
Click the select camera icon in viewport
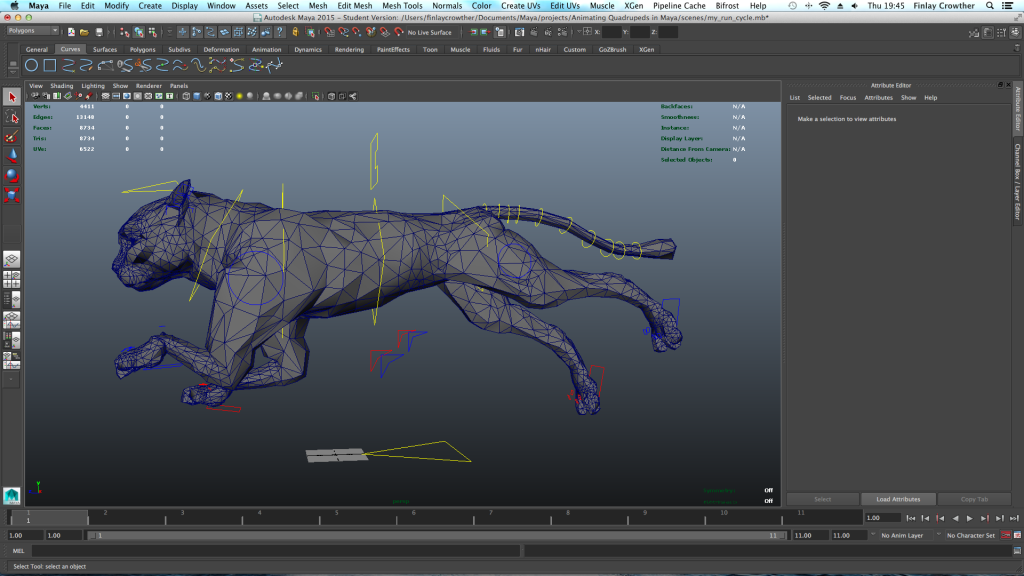35,97
